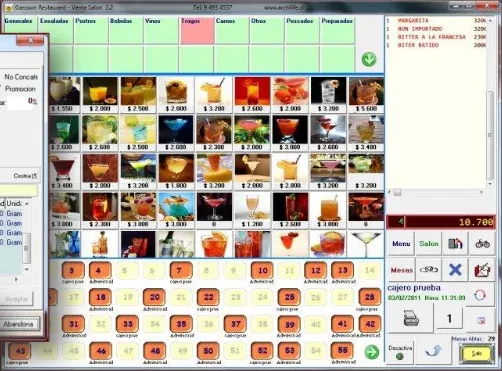Click the blue X delete icon
502x371 pixels.
(455, 269)
